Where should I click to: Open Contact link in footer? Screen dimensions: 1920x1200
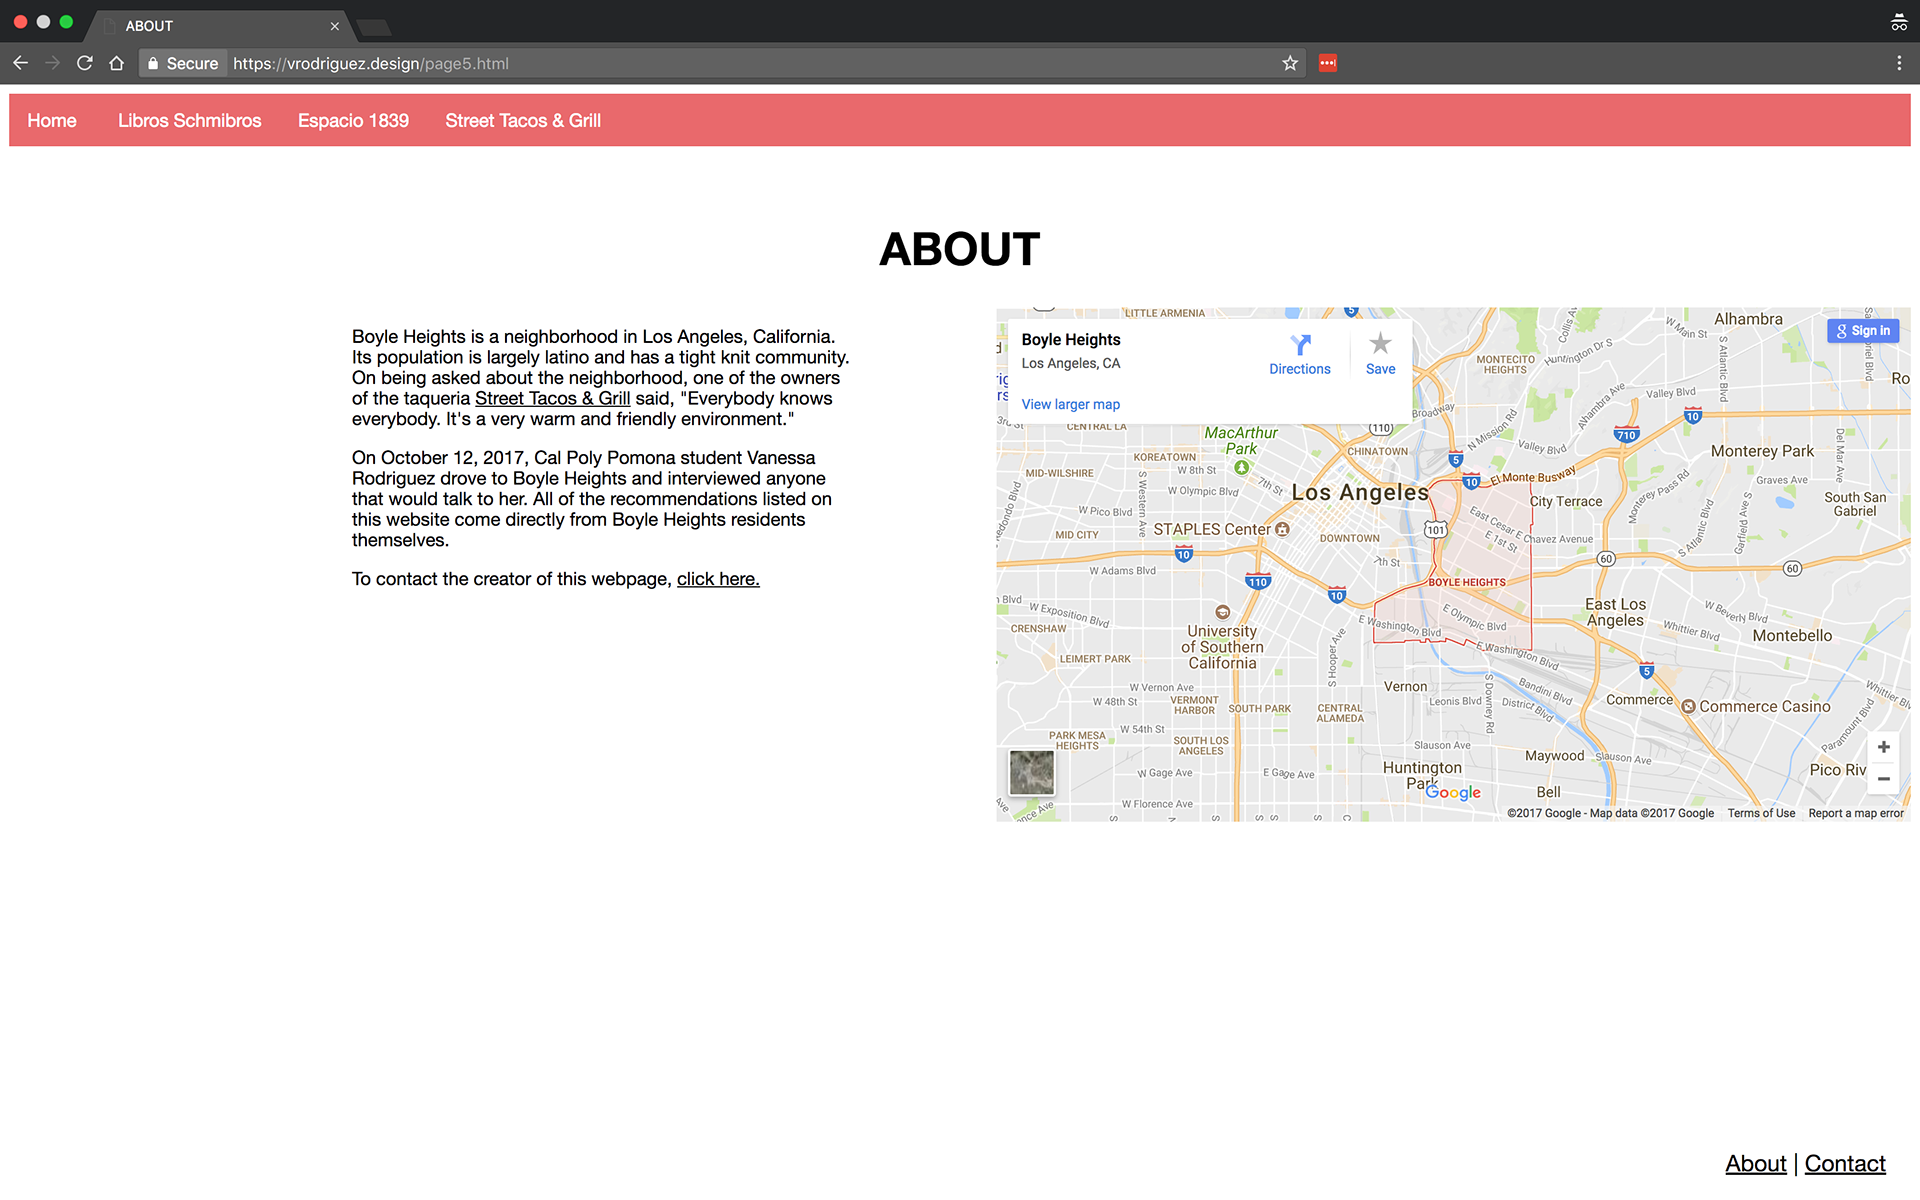click(1844, 1163)
